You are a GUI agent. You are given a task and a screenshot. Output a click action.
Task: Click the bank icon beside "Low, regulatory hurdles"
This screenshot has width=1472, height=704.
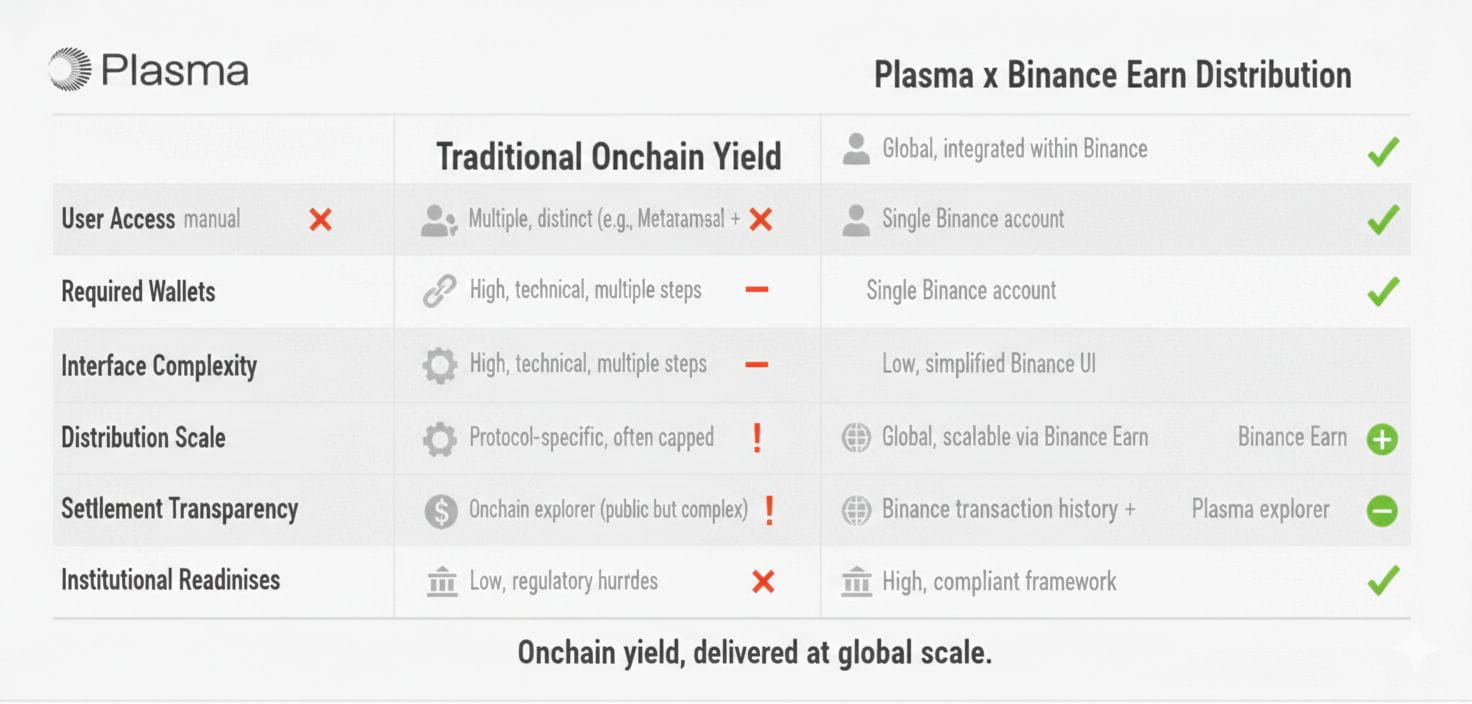tap(441, 581)
